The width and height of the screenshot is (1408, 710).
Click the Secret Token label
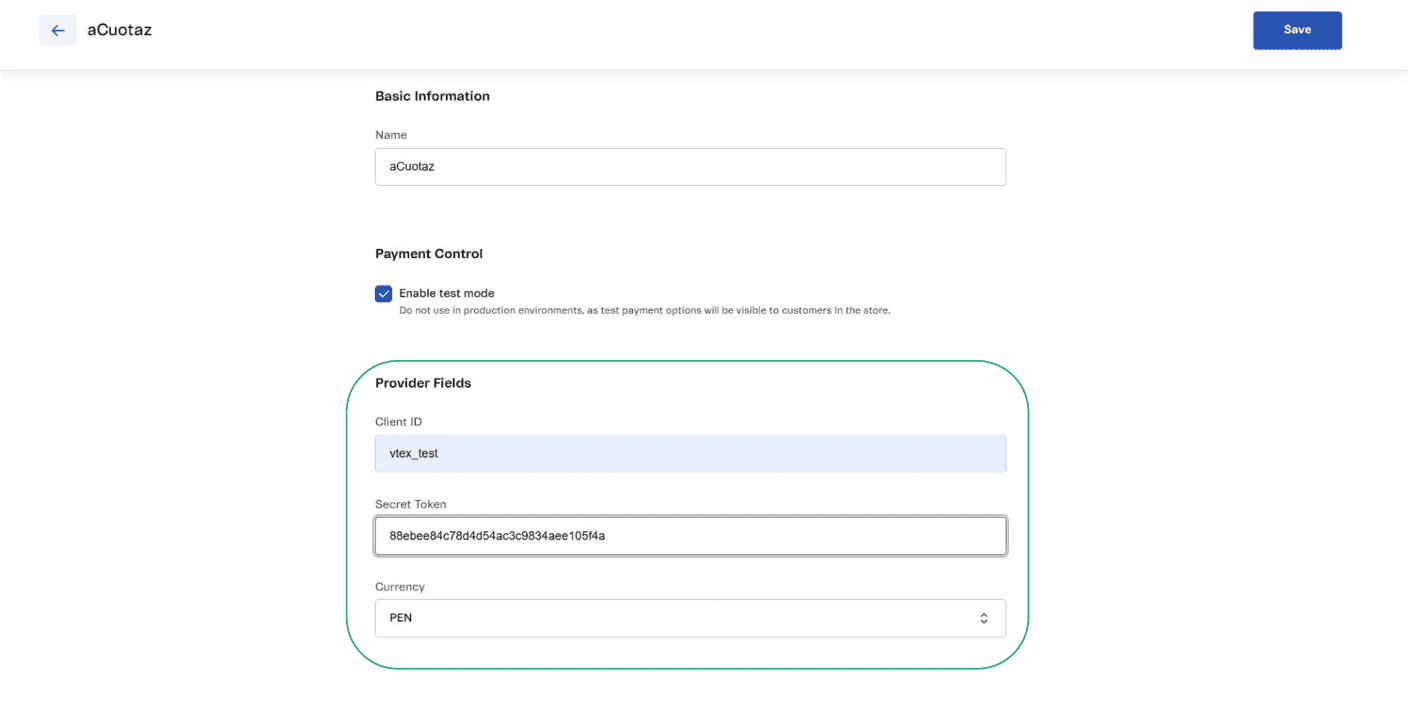click(406, 503)
